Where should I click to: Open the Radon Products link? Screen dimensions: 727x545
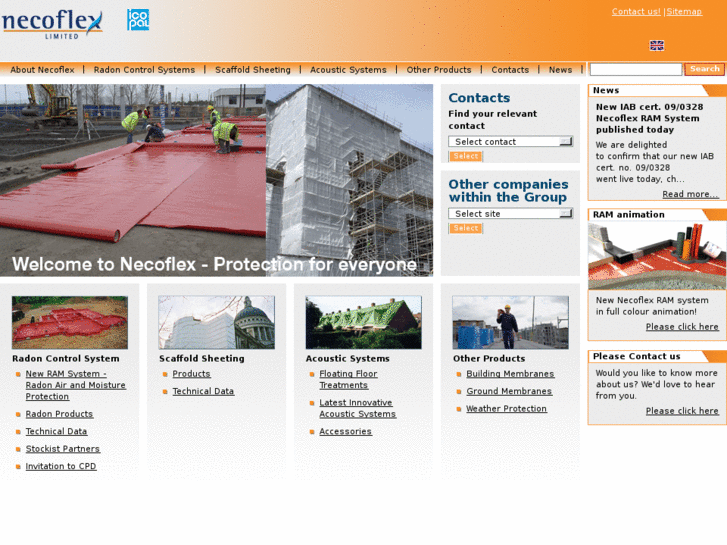(59, 414)
